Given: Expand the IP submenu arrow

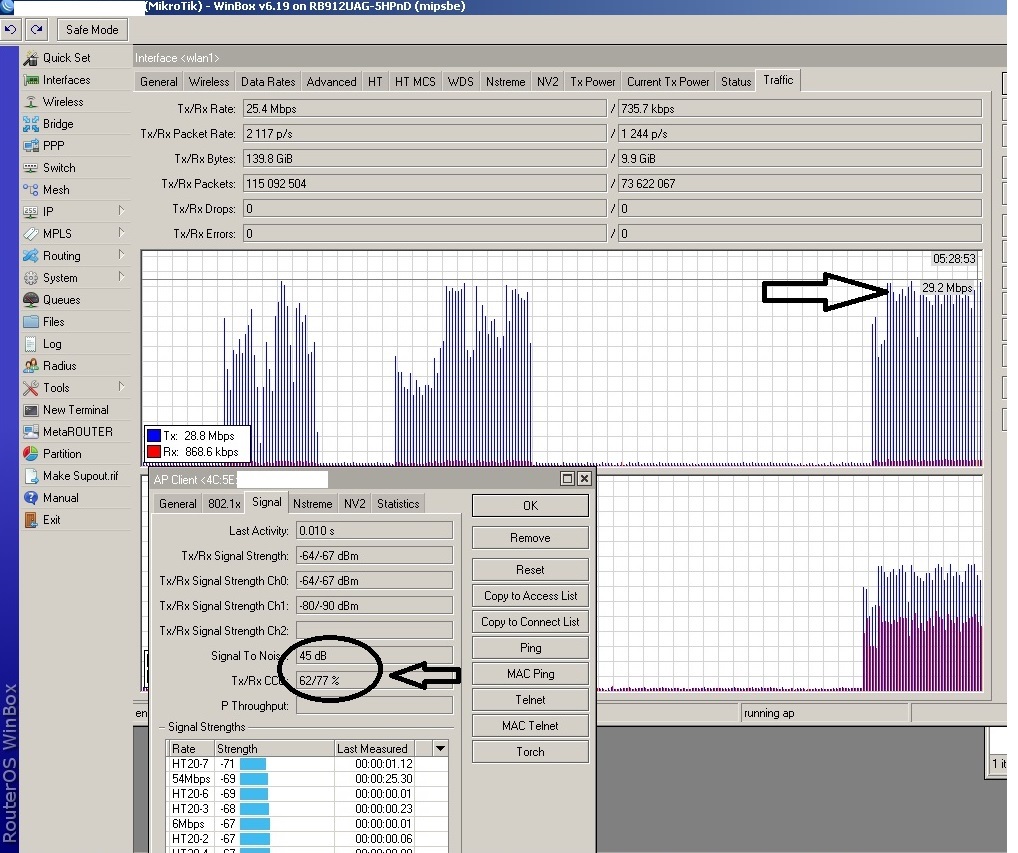Looking at the screenshot, I should click(121, 210).
